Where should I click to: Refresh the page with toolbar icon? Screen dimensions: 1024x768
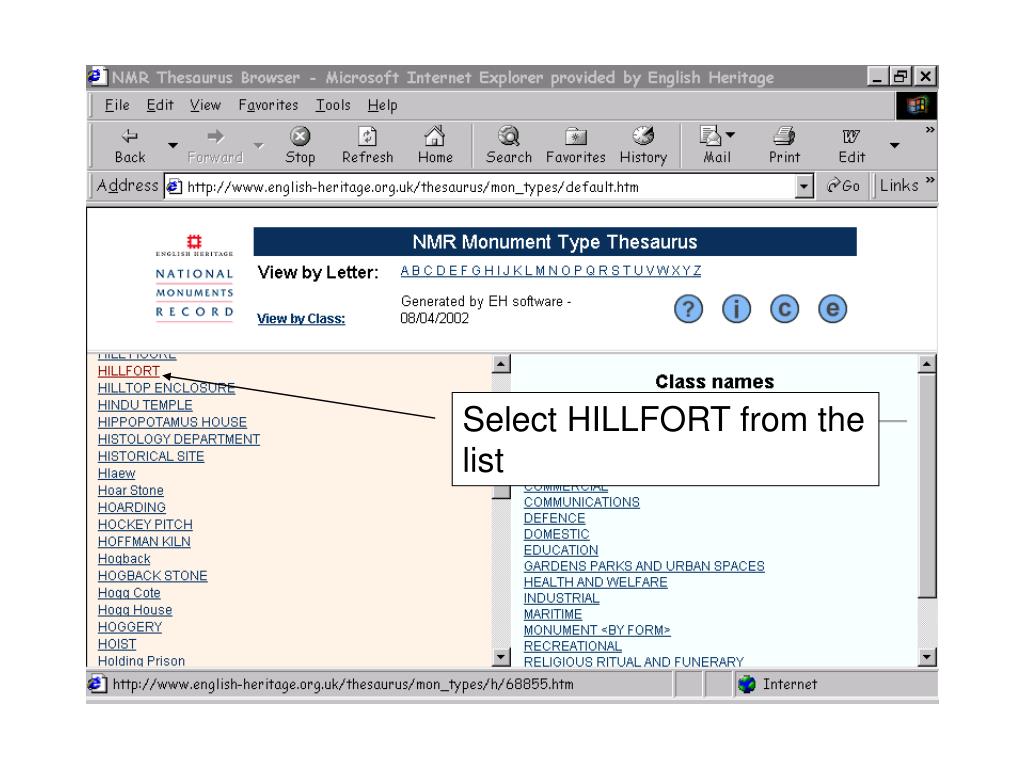coord(368,146)
